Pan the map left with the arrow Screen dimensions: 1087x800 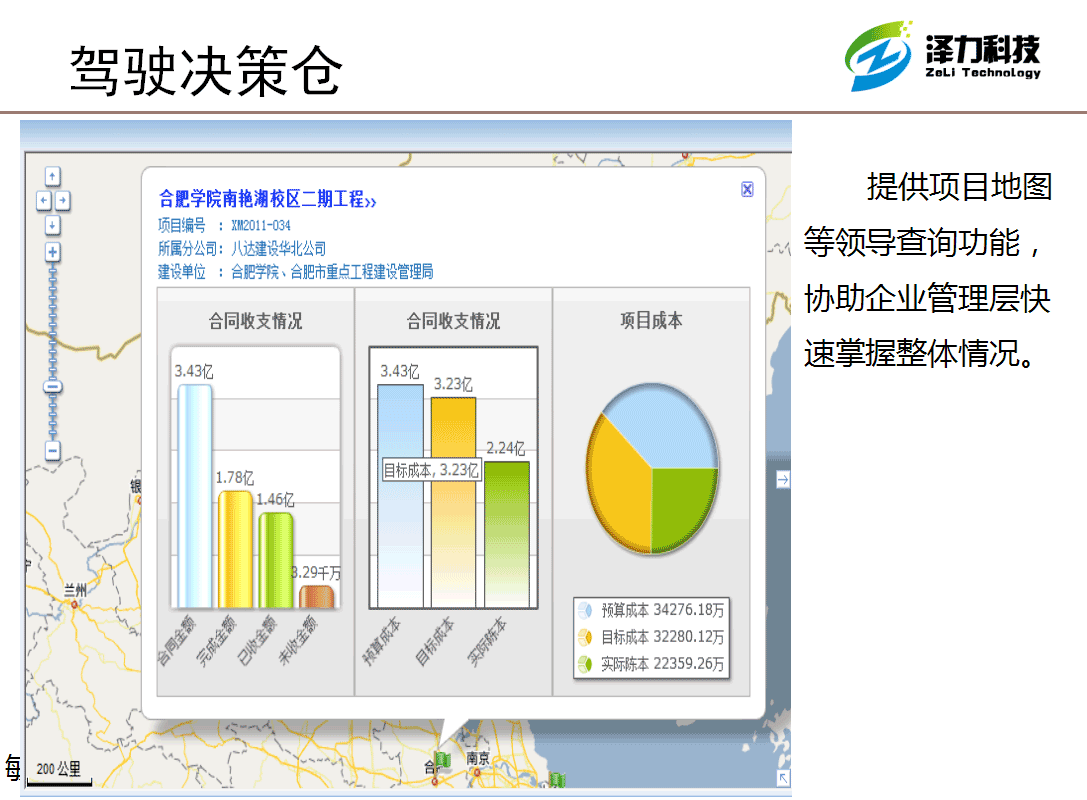pos(43,200)
